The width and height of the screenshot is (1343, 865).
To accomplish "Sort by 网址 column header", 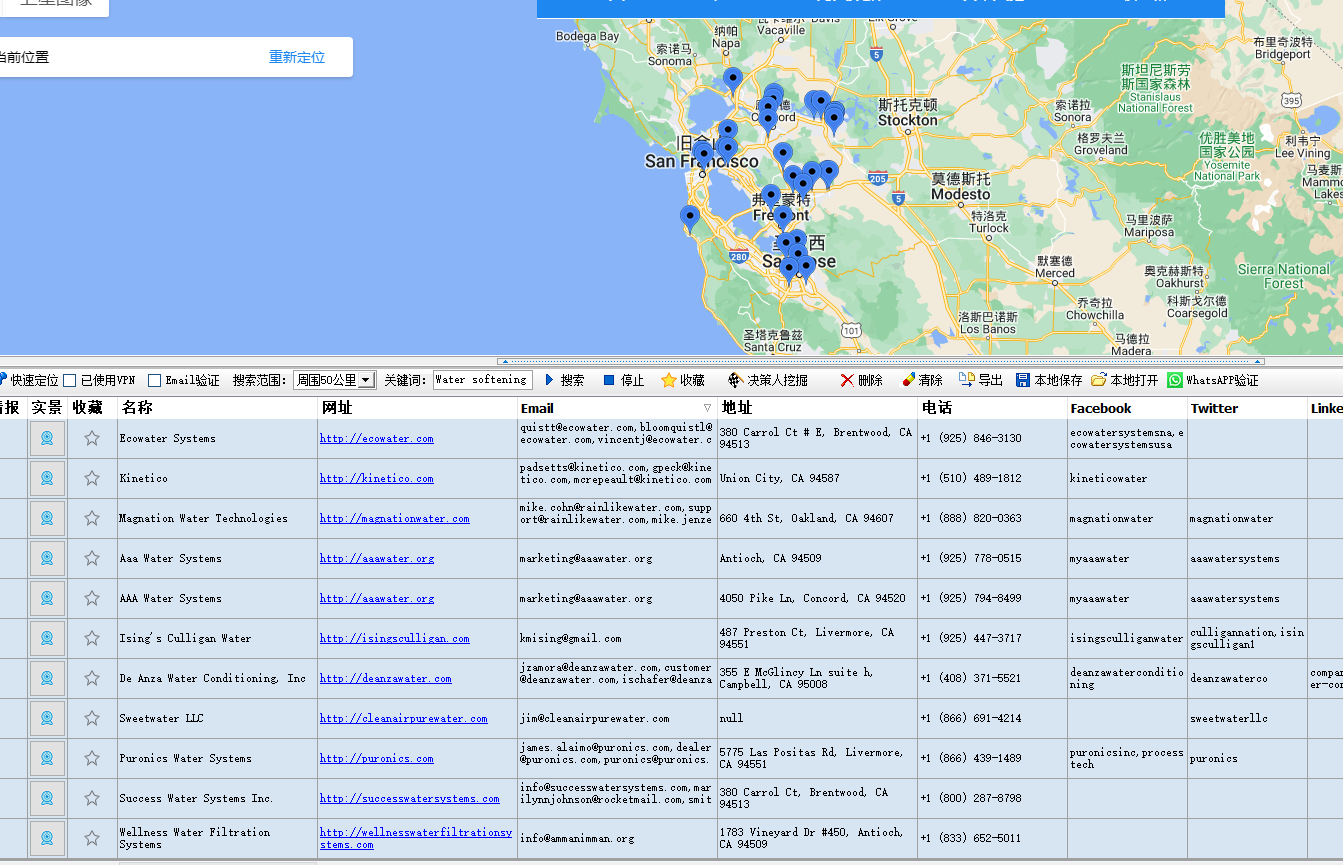I will 417,408.
